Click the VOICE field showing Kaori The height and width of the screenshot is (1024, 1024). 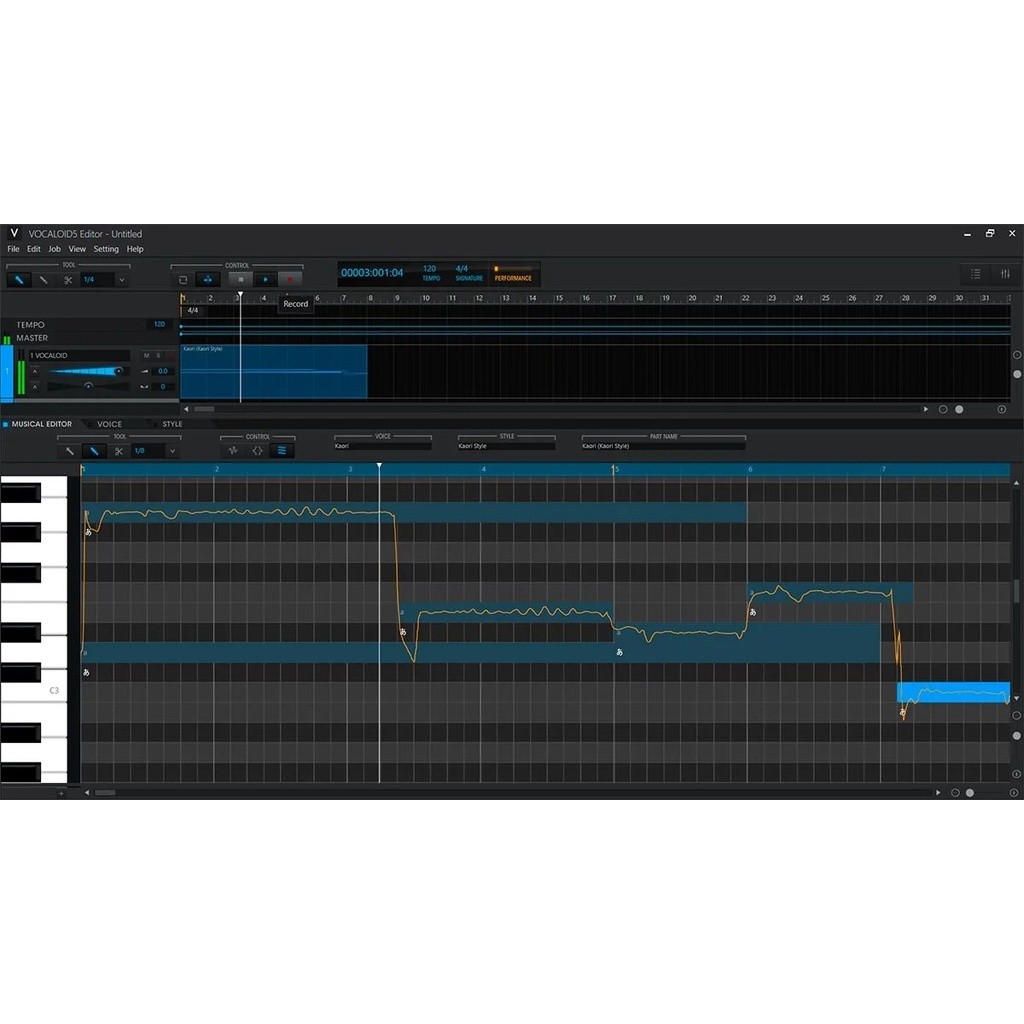[x=383, y=446]
